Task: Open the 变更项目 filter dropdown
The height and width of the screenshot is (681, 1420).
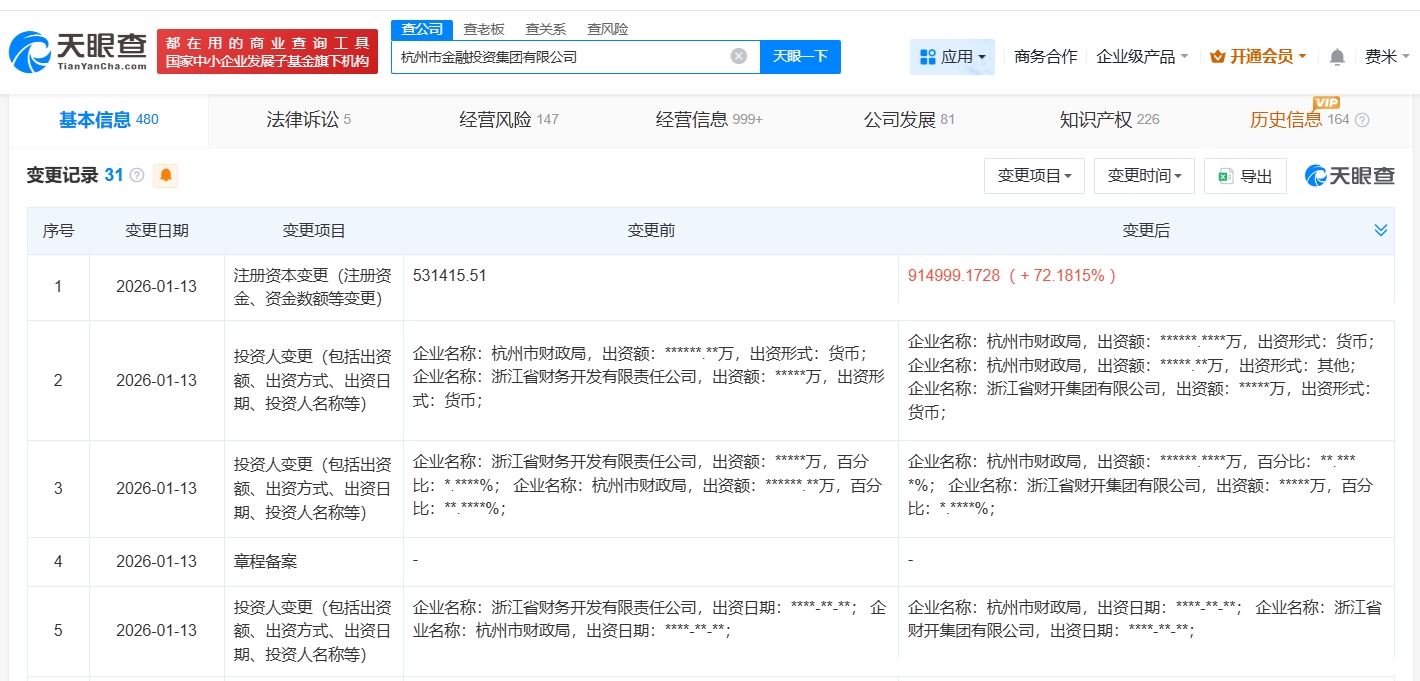Action: (x=1033, y=176)
